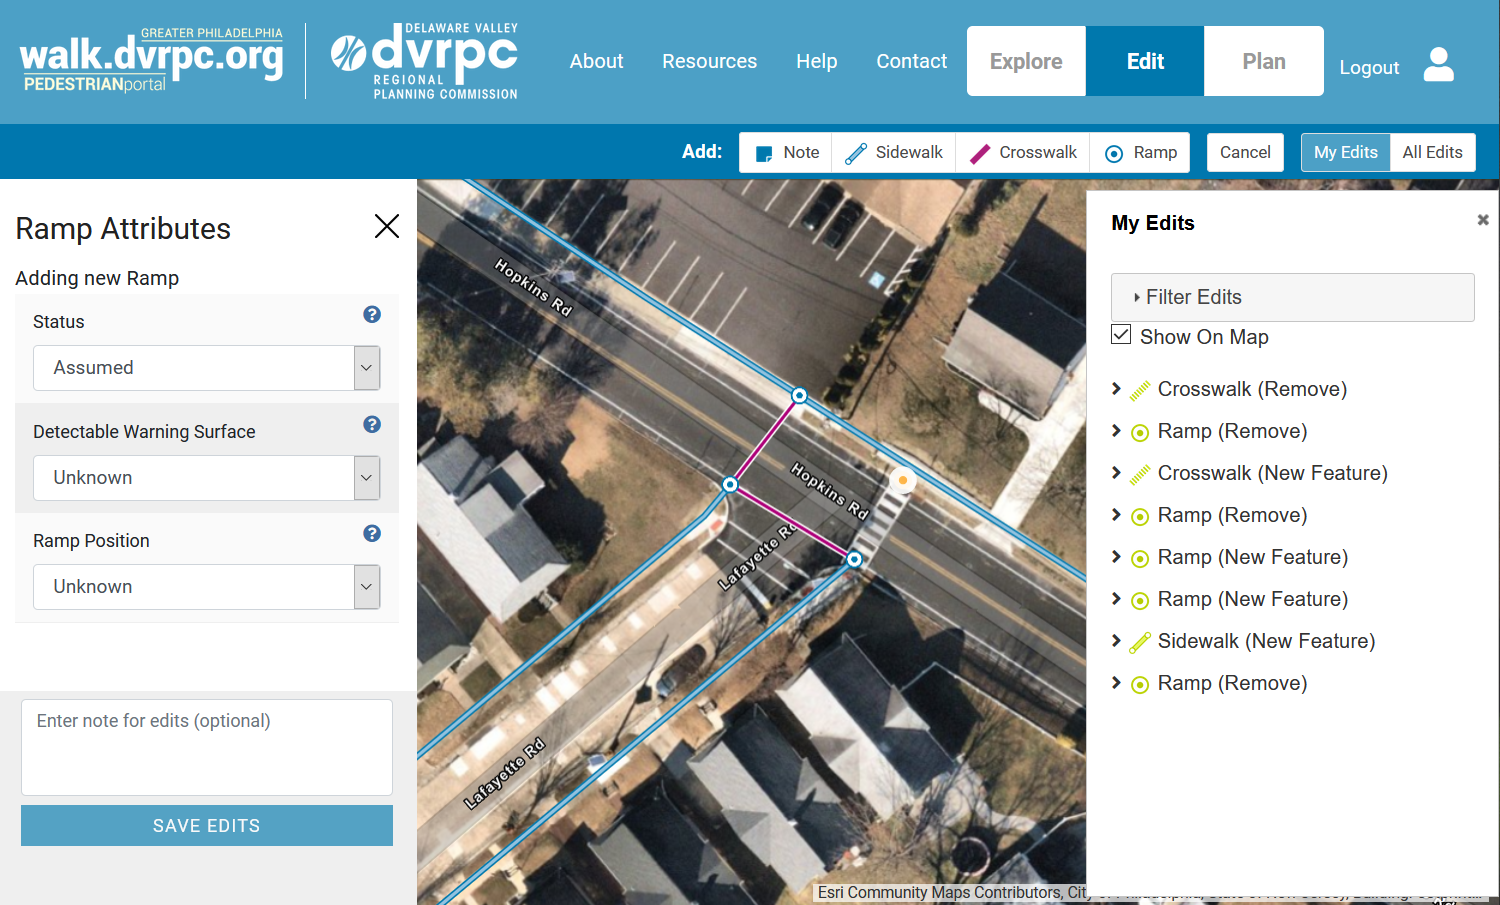Screen dimensions: 1500x905
Task: Open the Detectable Warning Surface dropdown
Action: pos(207,478)
